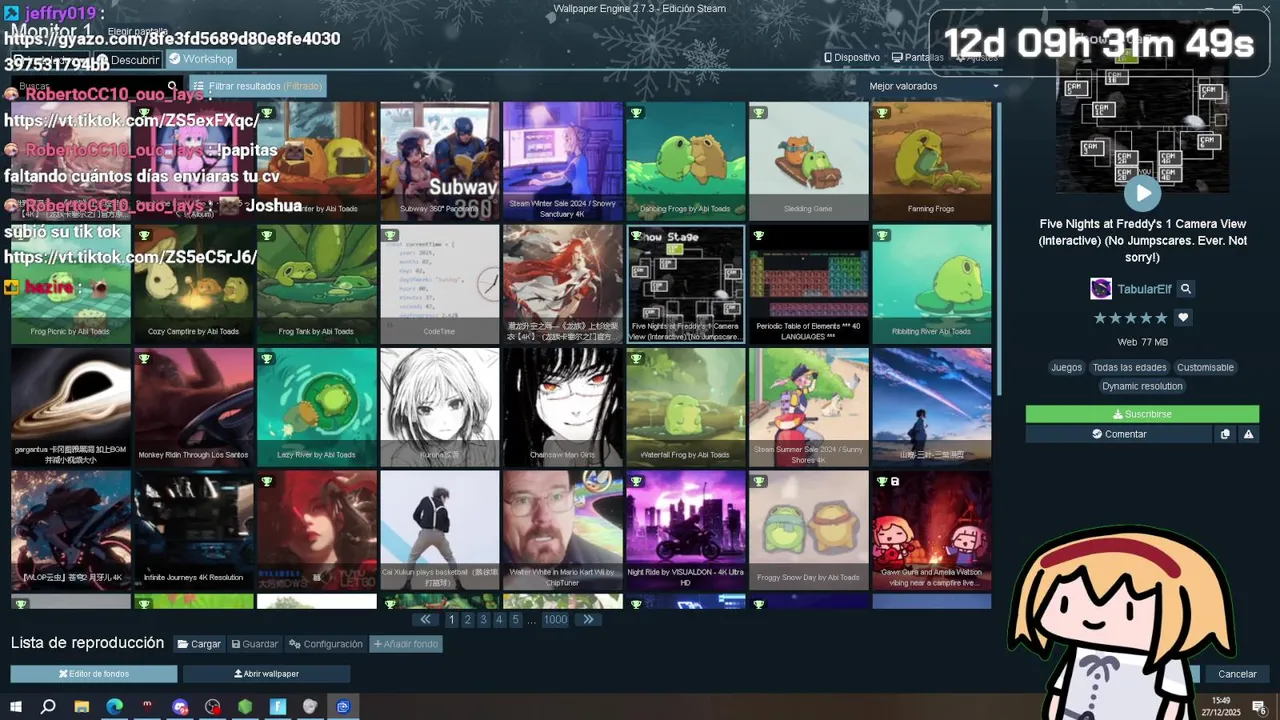Select Periodic Table of Elements thumbnail
This screenshot has width=1280, height=720.
click(808, 284)
